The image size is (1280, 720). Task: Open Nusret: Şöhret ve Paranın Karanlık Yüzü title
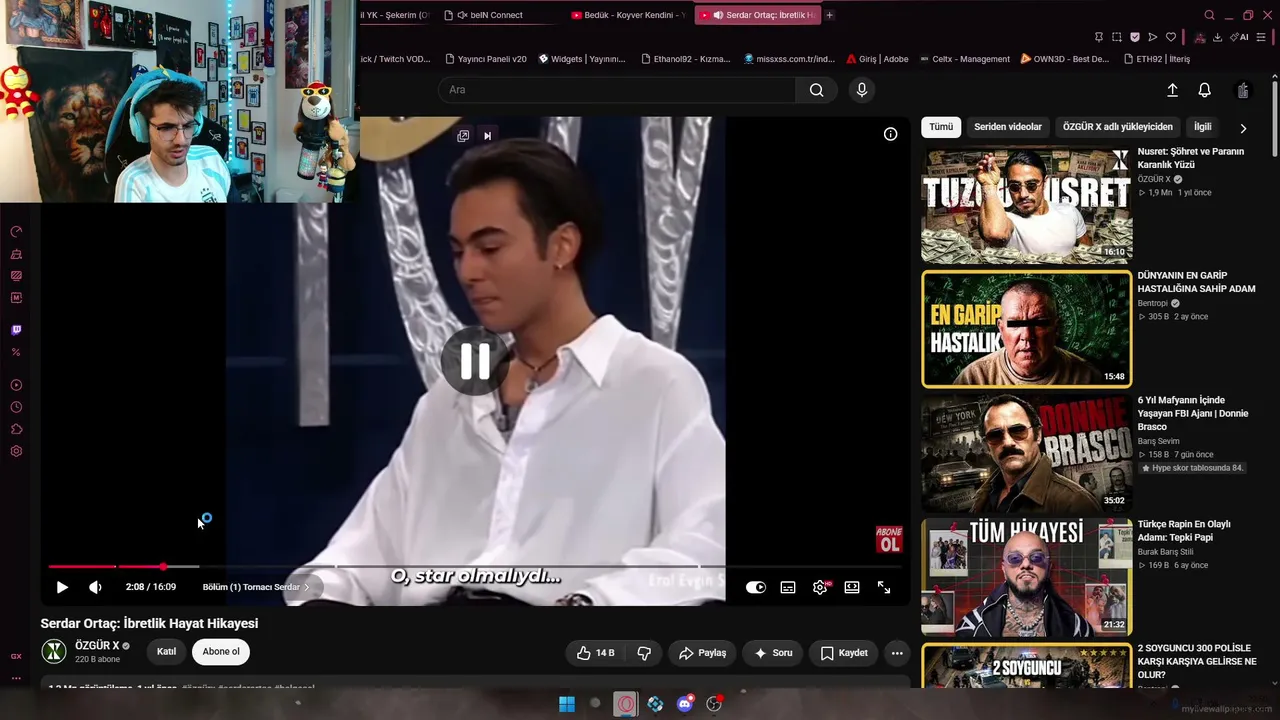[x=1191, y=158]
